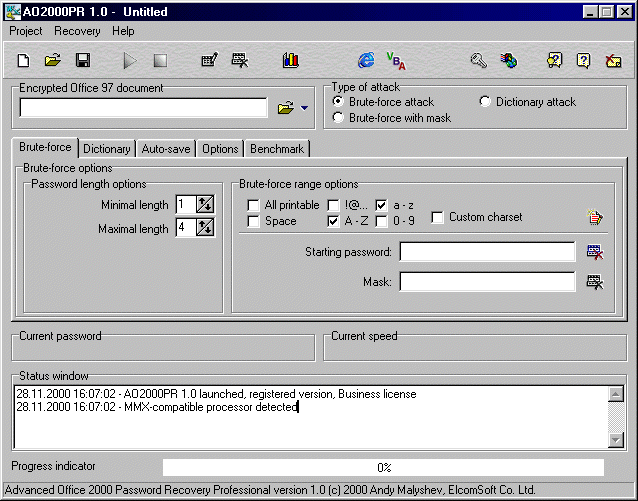Image resolution: width=638 pixels, height=501 pixels.
Task: Start recovery with the play arrow icon
Action: point(130,61)
